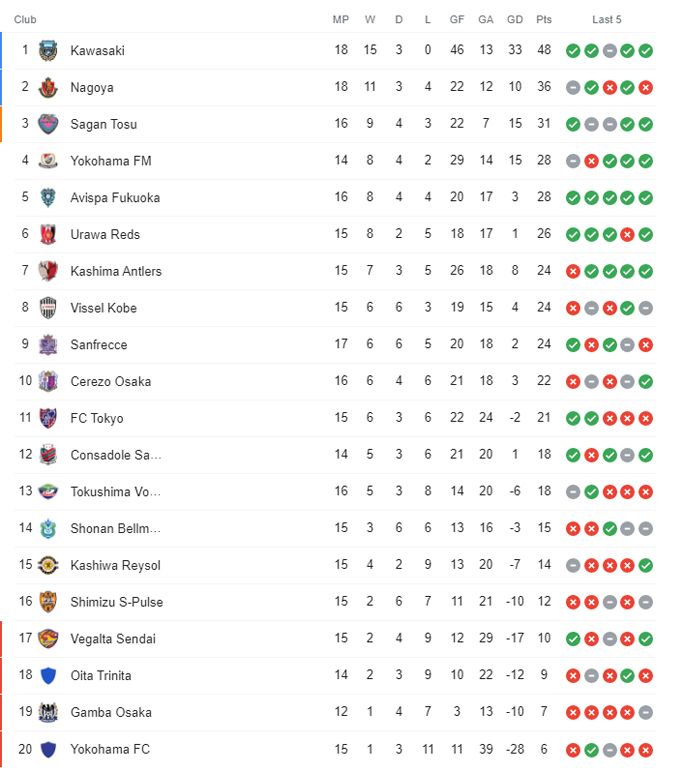Click the Oita Trinita shield icon
This screenshot has height=768, width=680.
[48, 676]
